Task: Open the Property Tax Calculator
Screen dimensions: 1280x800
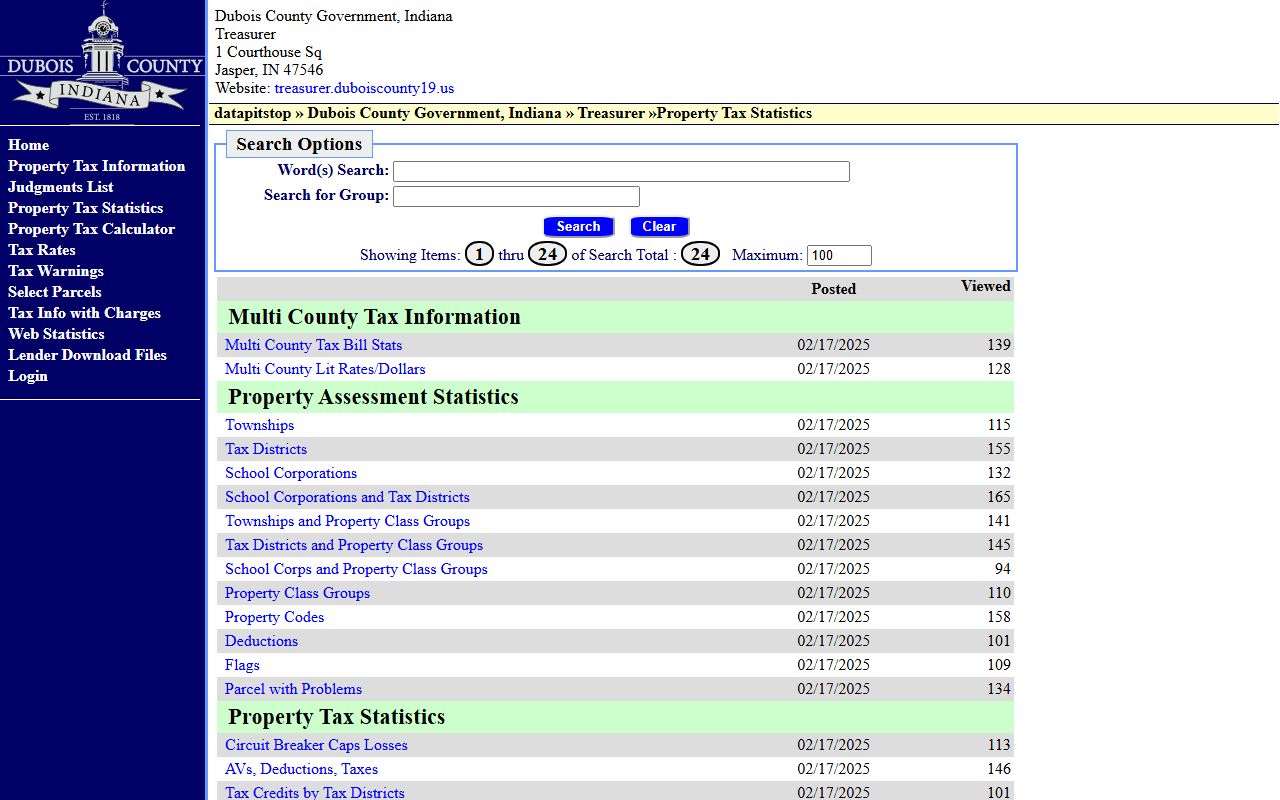Action: (x=91, y=229)
